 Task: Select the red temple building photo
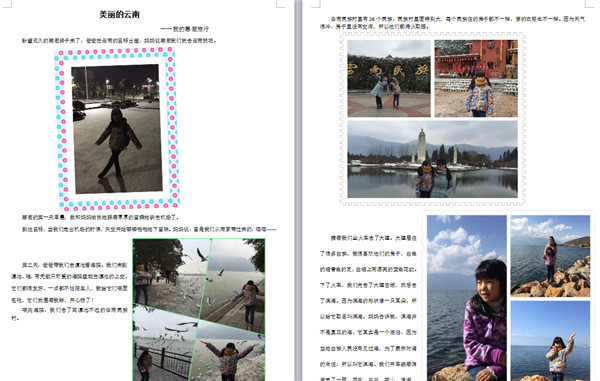(476, 78)
